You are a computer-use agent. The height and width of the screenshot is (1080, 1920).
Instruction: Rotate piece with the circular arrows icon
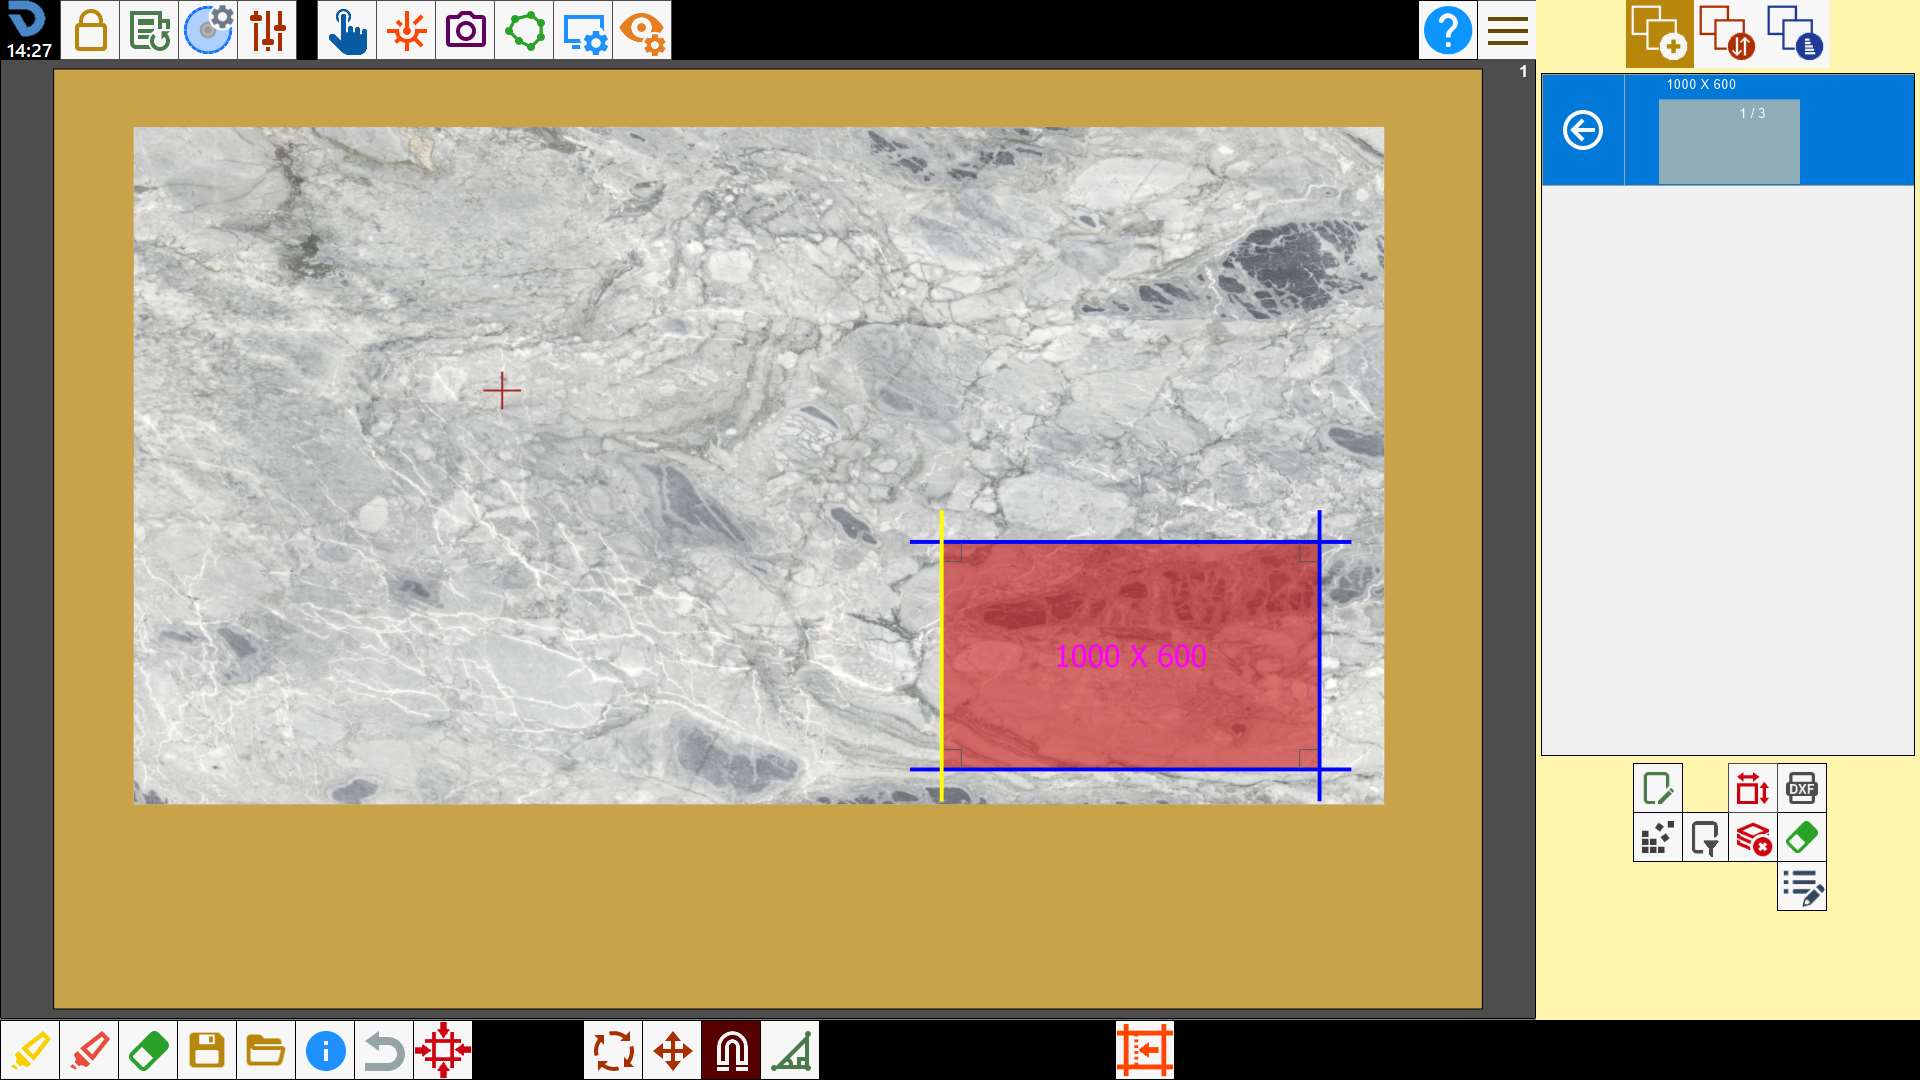coord(613,1050)
